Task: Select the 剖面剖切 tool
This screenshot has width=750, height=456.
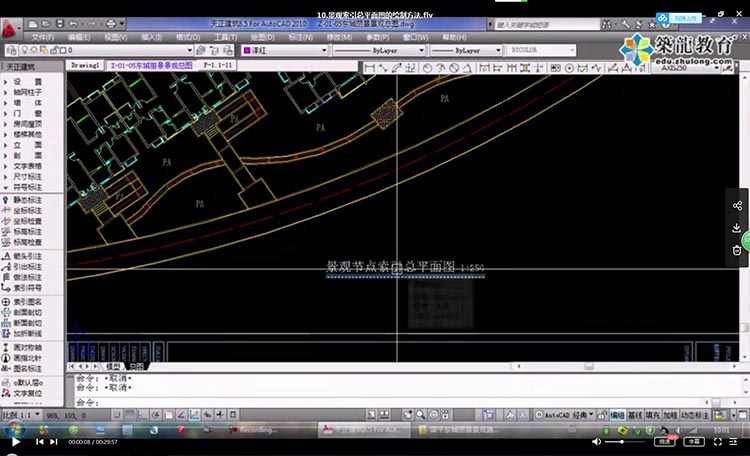Action: (27, 312)
